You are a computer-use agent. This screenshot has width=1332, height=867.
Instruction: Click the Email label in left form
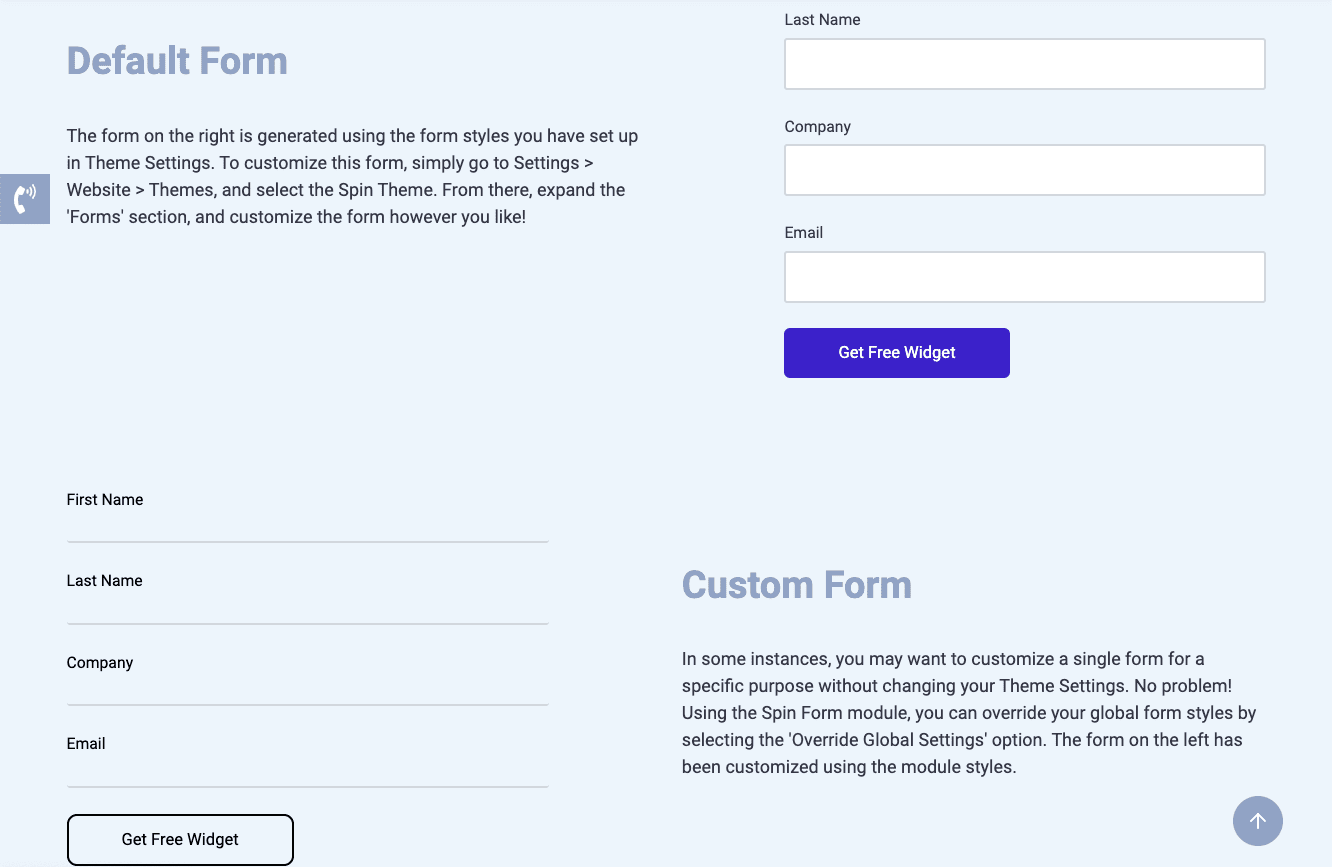[86, 743]
